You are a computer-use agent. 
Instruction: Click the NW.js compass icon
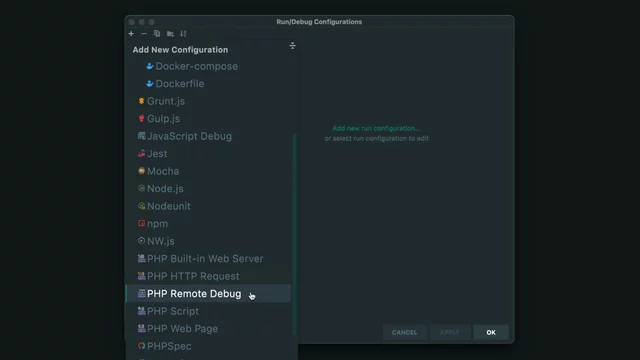pos(141,241)
